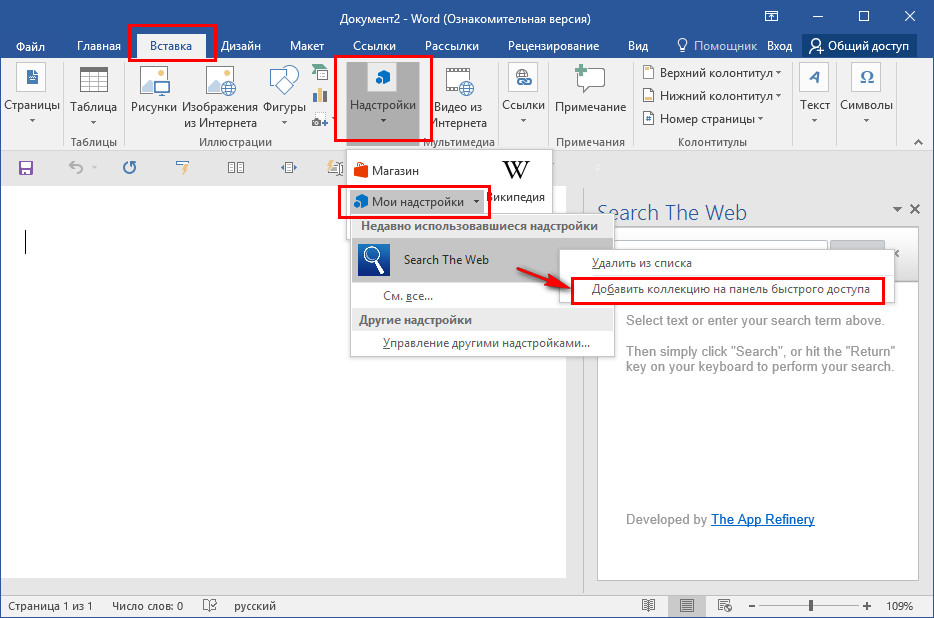Insert a chart from Illustrations group

[320, 95]
